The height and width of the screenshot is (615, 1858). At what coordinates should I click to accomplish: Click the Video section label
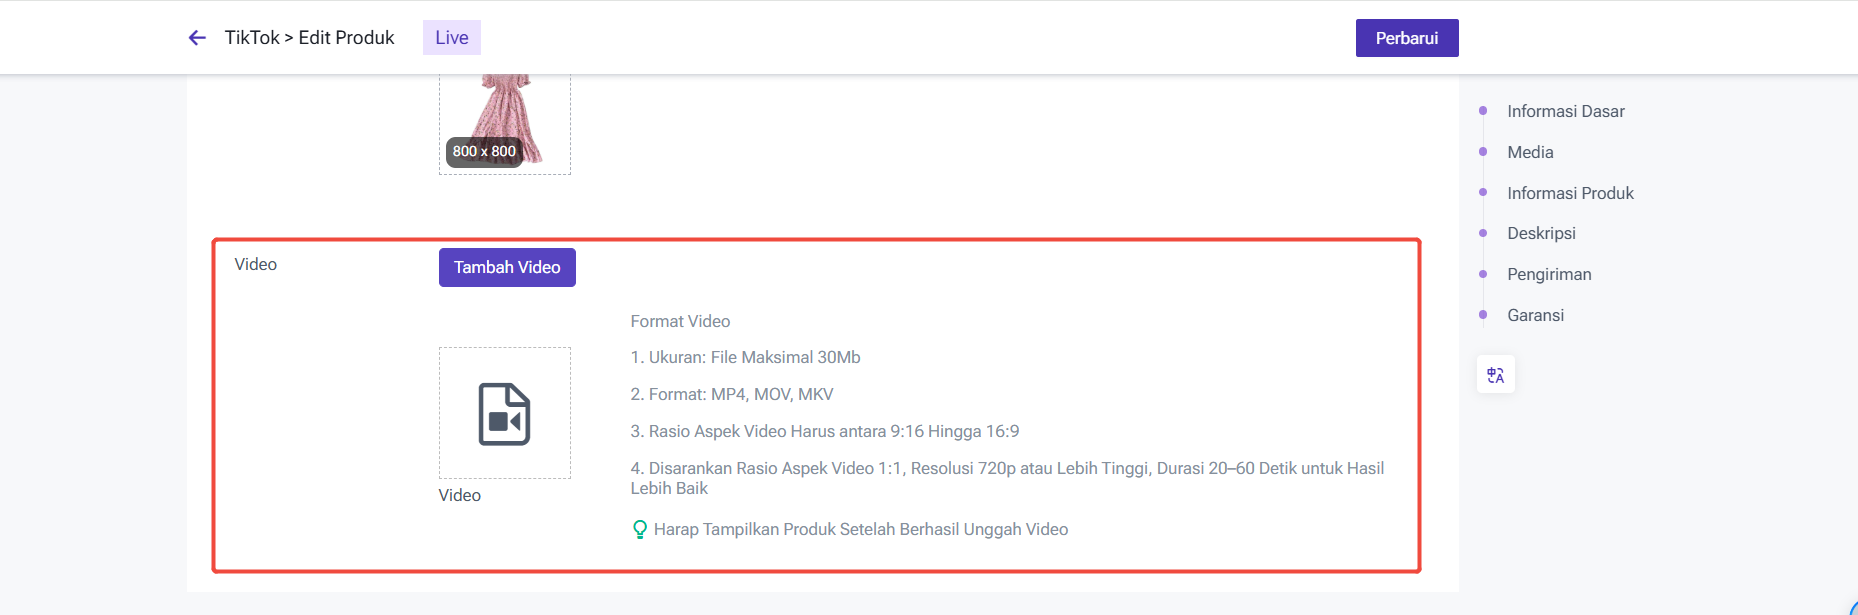pyautogui.click(x=255, y=264)
